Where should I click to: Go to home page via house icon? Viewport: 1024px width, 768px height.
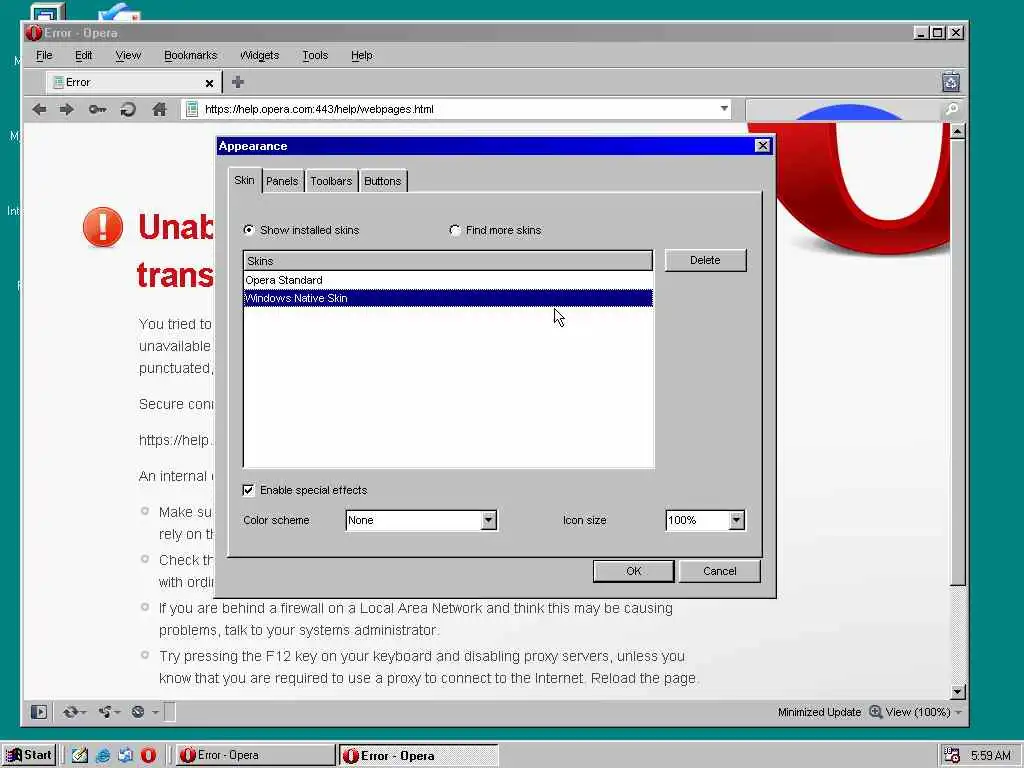click(x=159, y=109)
